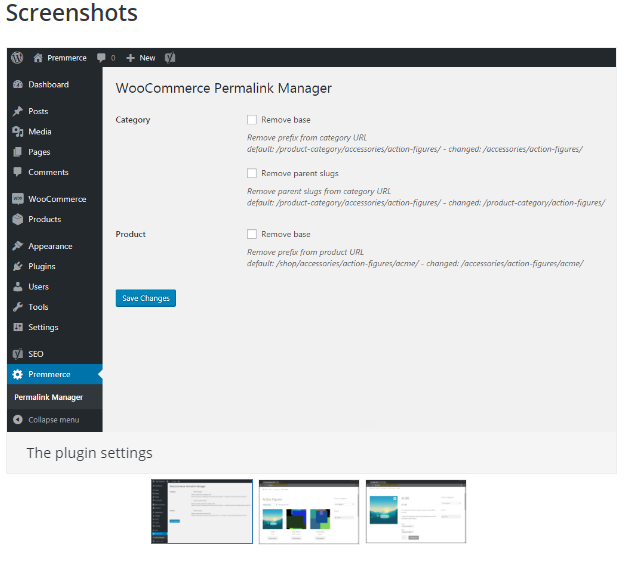Click Save Changes button
626x567 pixels.
point(146,298)
